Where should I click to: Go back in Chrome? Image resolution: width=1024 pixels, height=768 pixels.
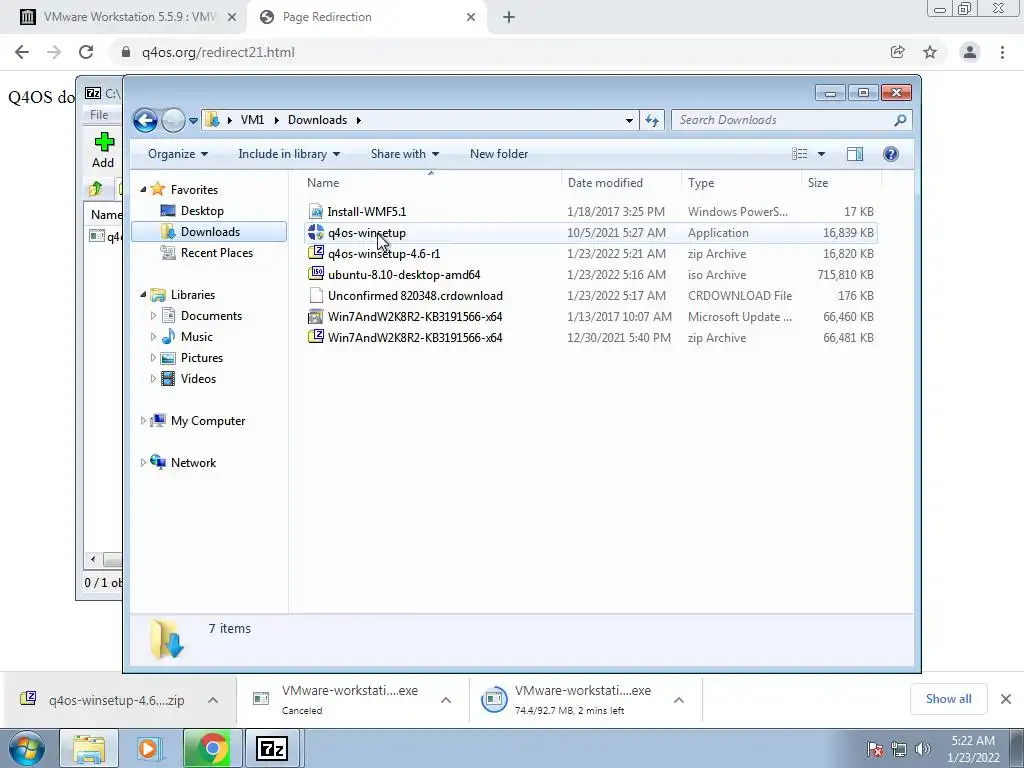click(22, 52)
